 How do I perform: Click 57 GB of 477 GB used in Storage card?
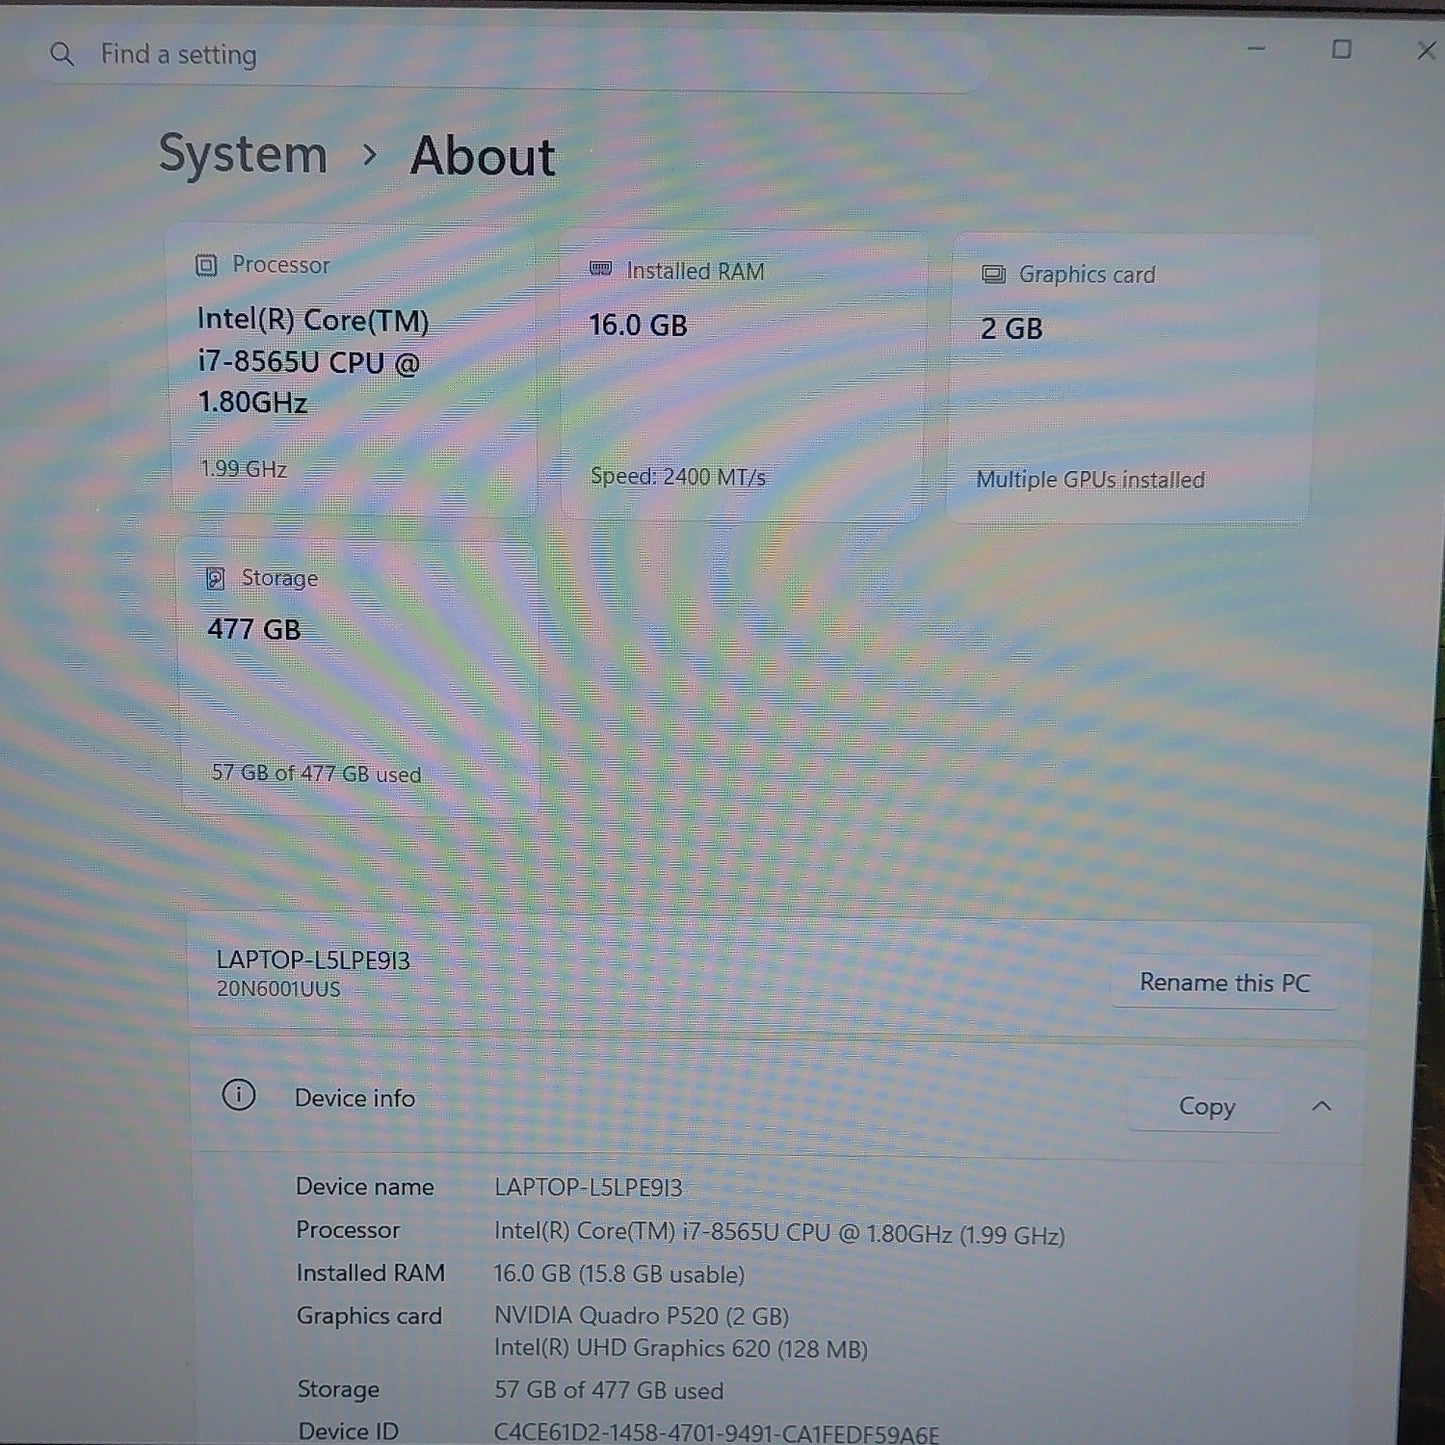pos(316,773)
